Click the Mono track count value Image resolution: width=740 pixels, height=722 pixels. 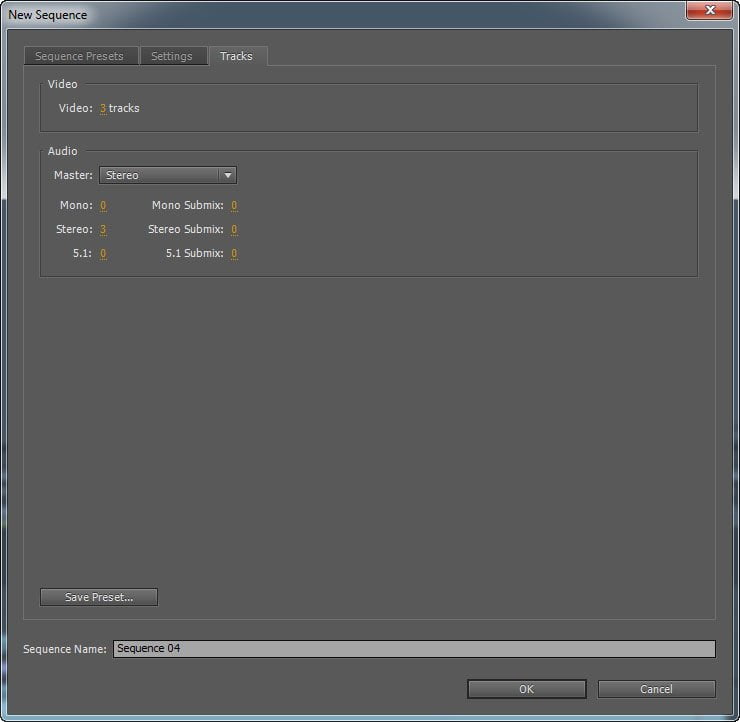point(103,206)
